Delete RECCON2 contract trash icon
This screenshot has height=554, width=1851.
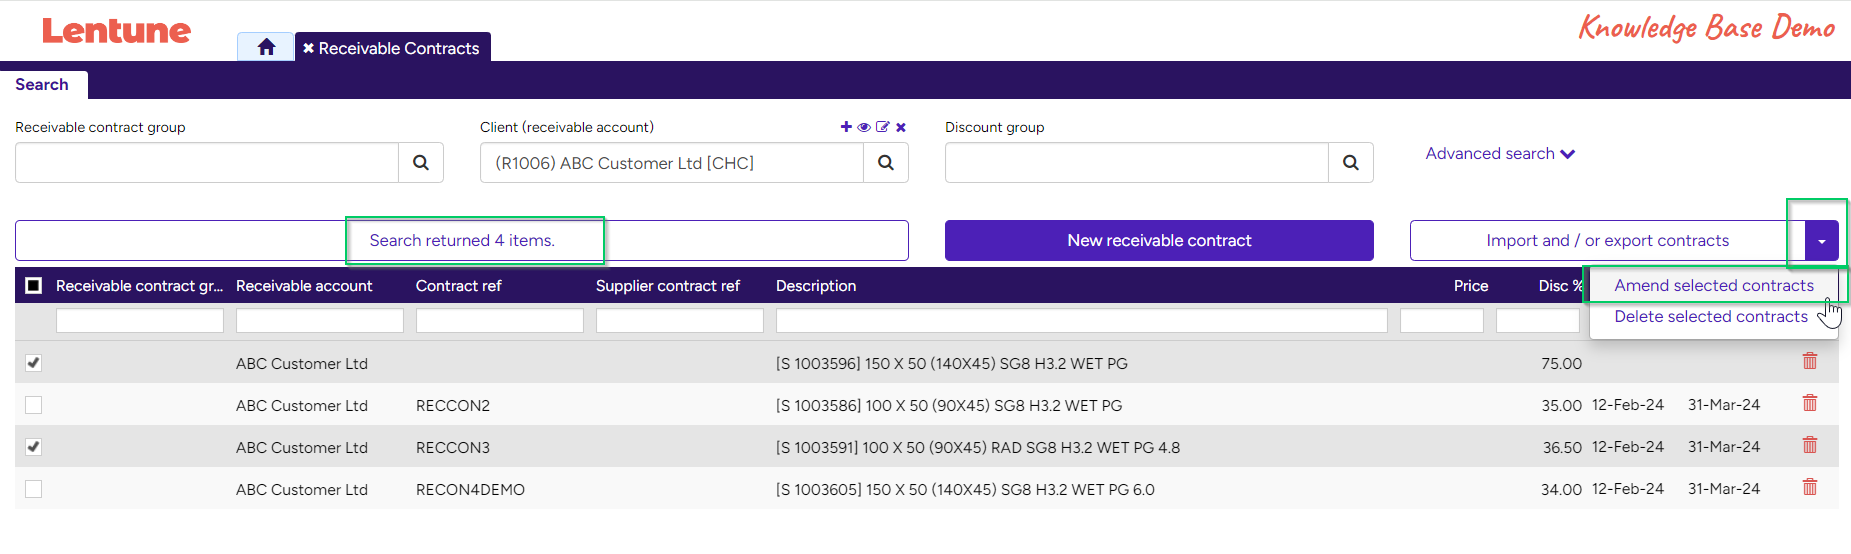tap(1810, 403)
